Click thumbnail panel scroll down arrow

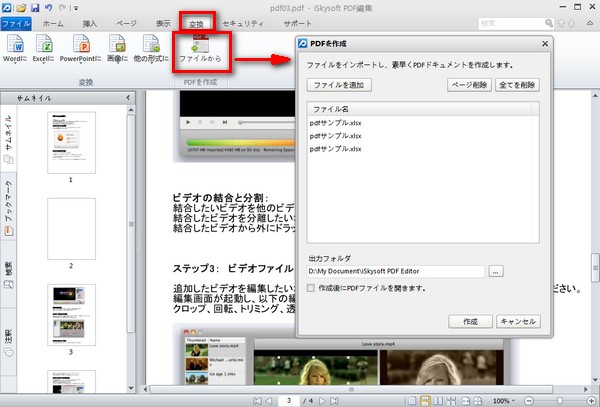pyautogui.click(x=131, y=388)
